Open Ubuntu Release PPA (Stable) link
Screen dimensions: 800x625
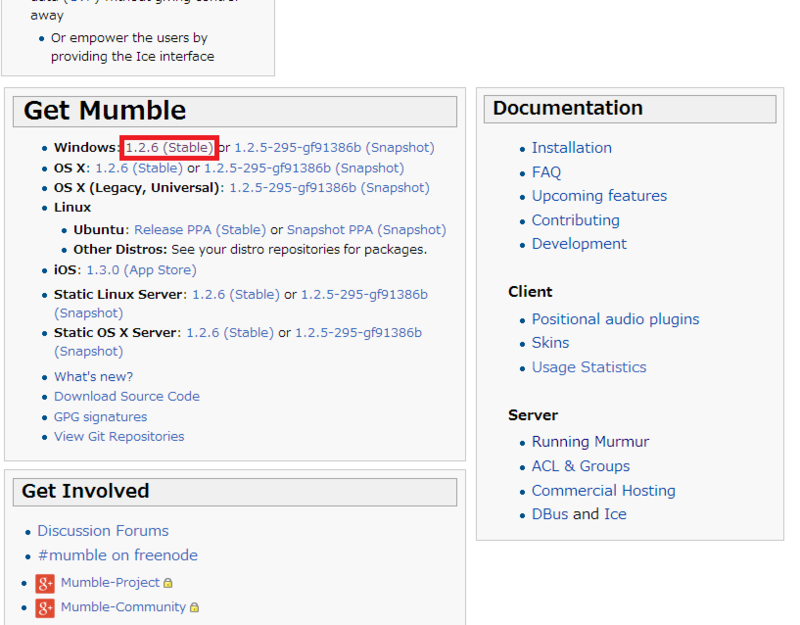tap(200, 230)
